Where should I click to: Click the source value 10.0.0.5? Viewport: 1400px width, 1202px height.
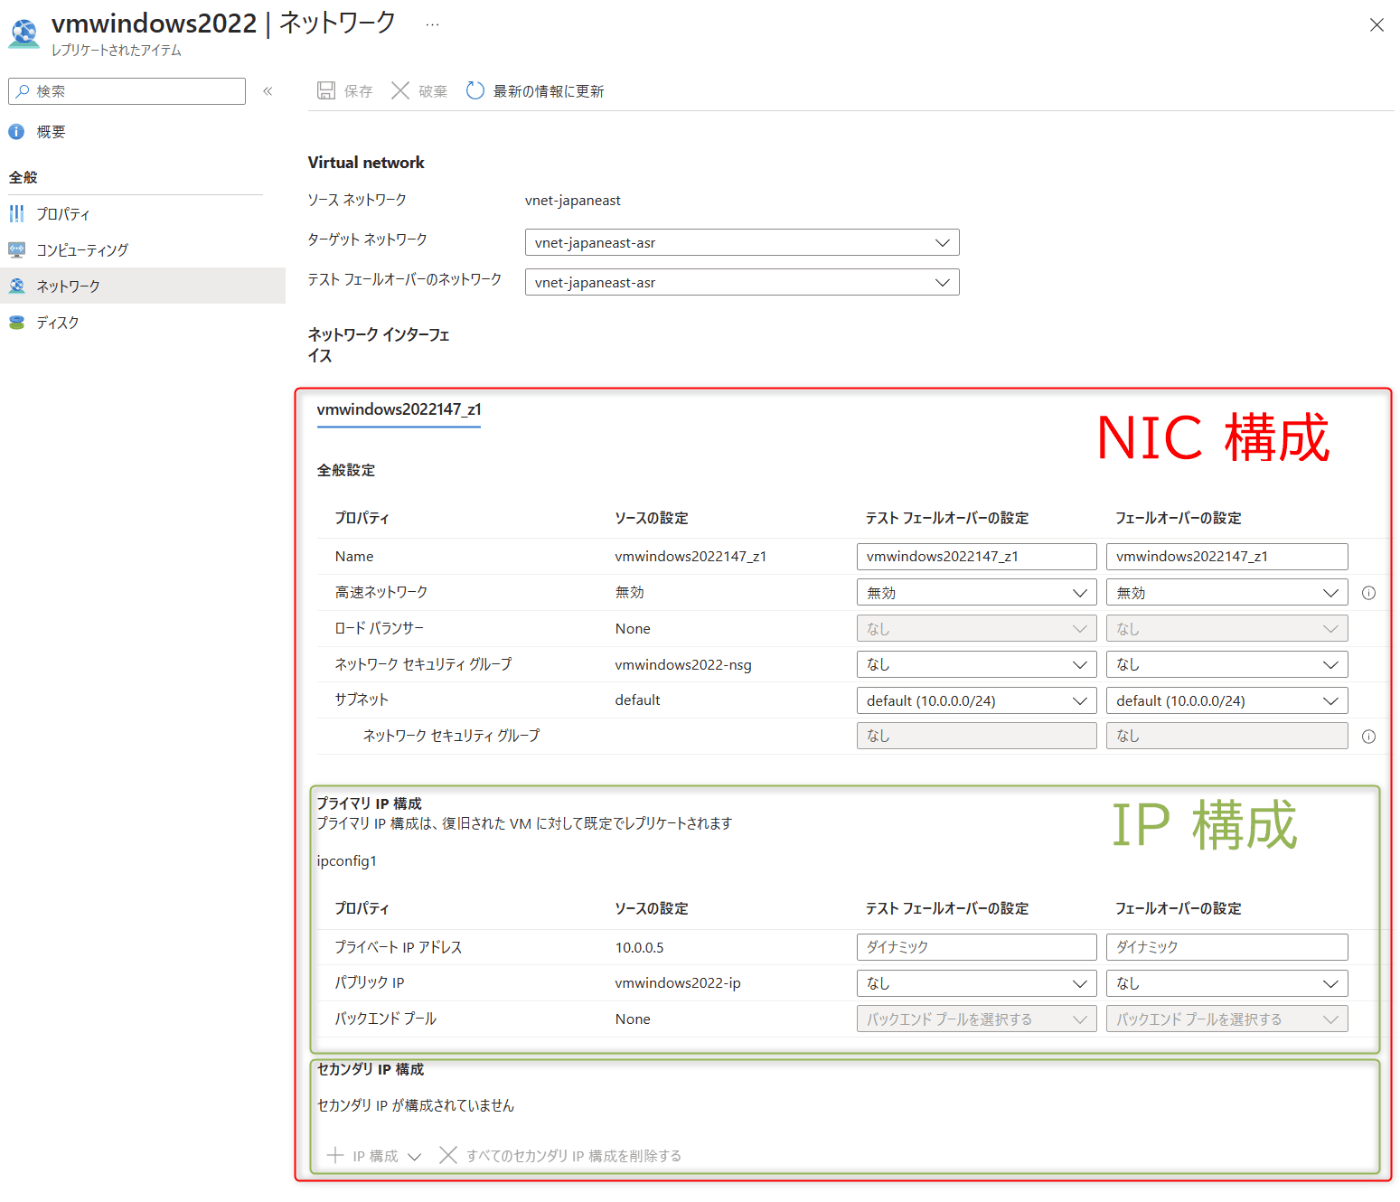[640, 947]
